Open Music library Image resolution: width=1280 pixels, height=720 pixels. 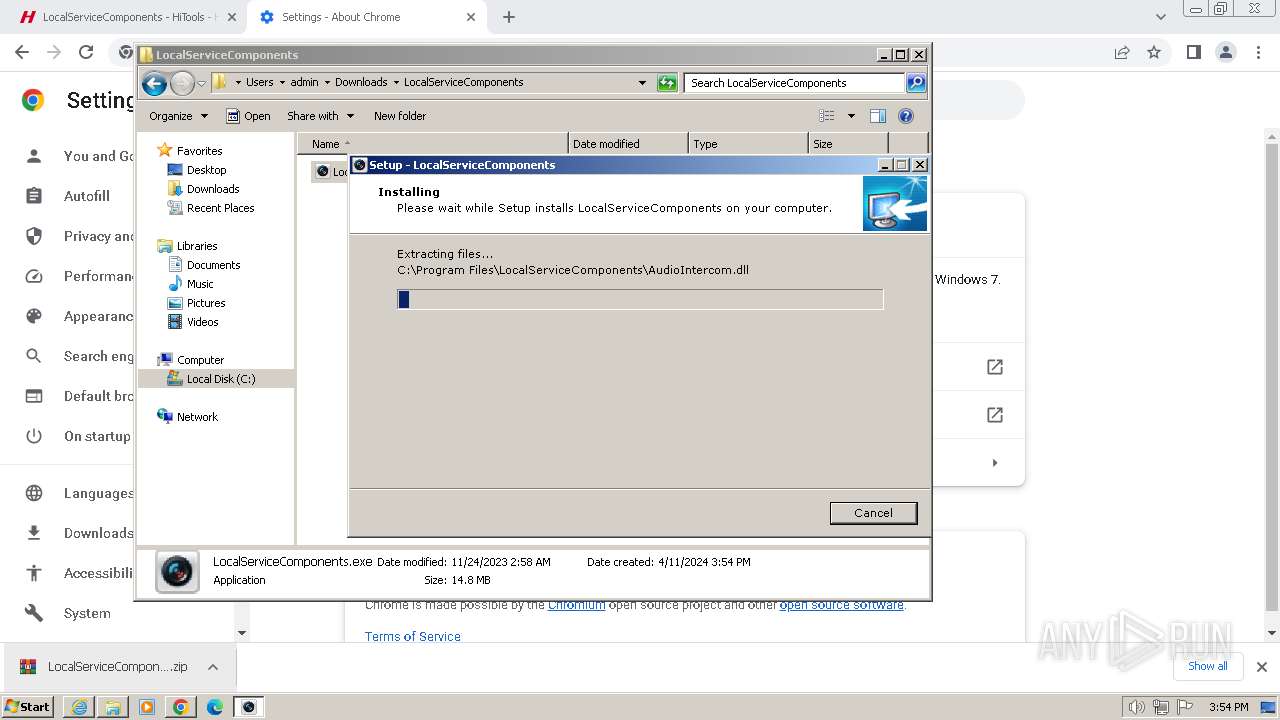(200, 284)
